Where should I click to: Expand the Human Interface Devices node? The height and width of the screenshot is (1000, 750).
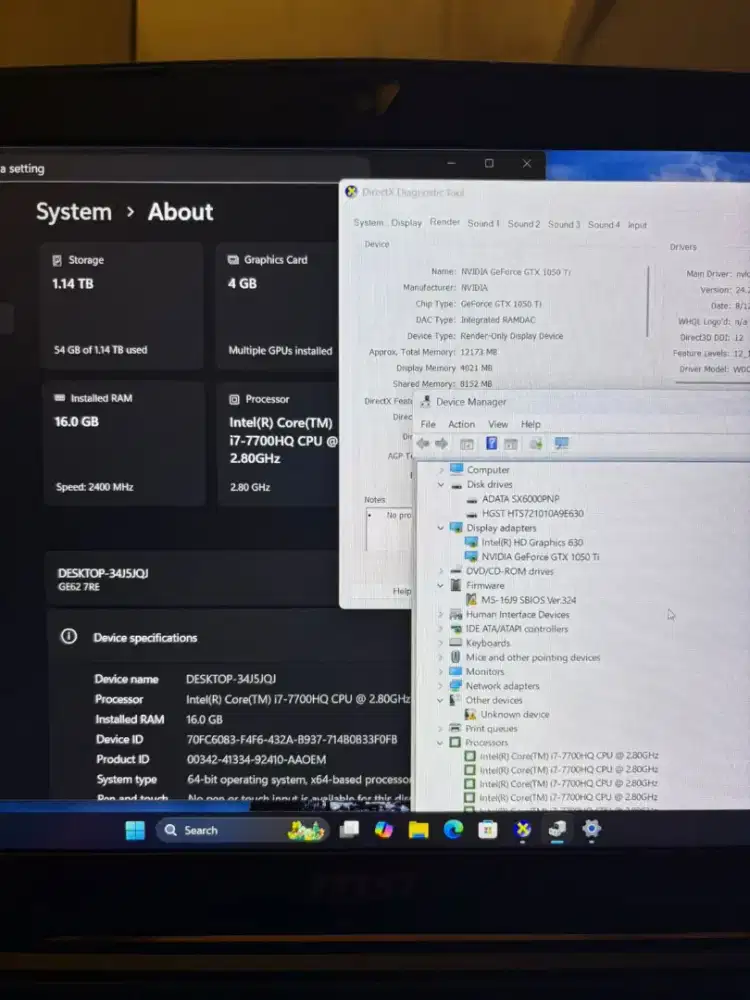click(440, 615)
